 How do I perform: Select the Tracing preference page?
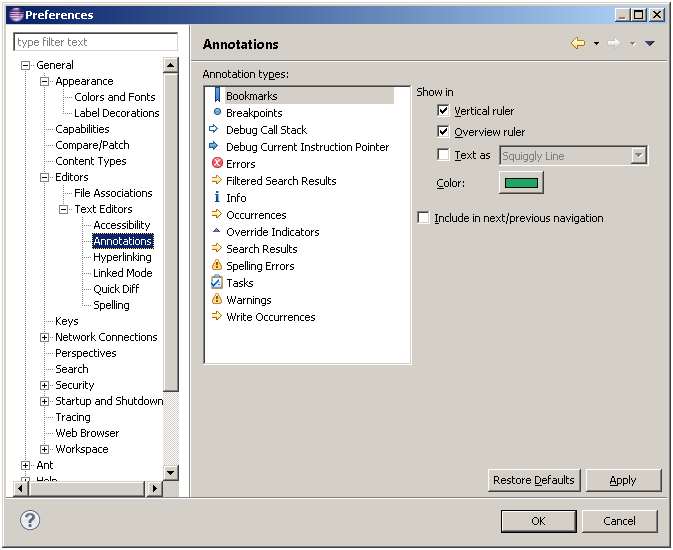click(73, 417)
